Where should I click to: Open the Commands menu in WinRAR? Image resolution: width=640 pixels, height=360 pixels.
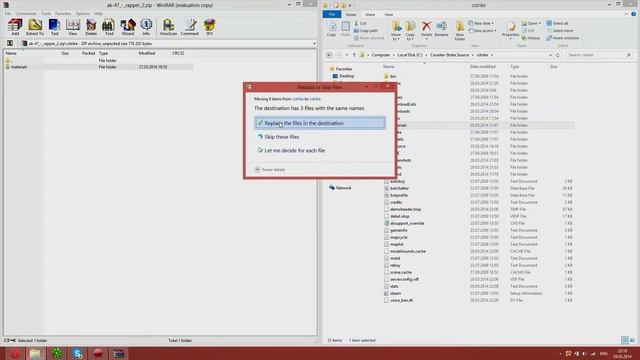click(26, 13)
